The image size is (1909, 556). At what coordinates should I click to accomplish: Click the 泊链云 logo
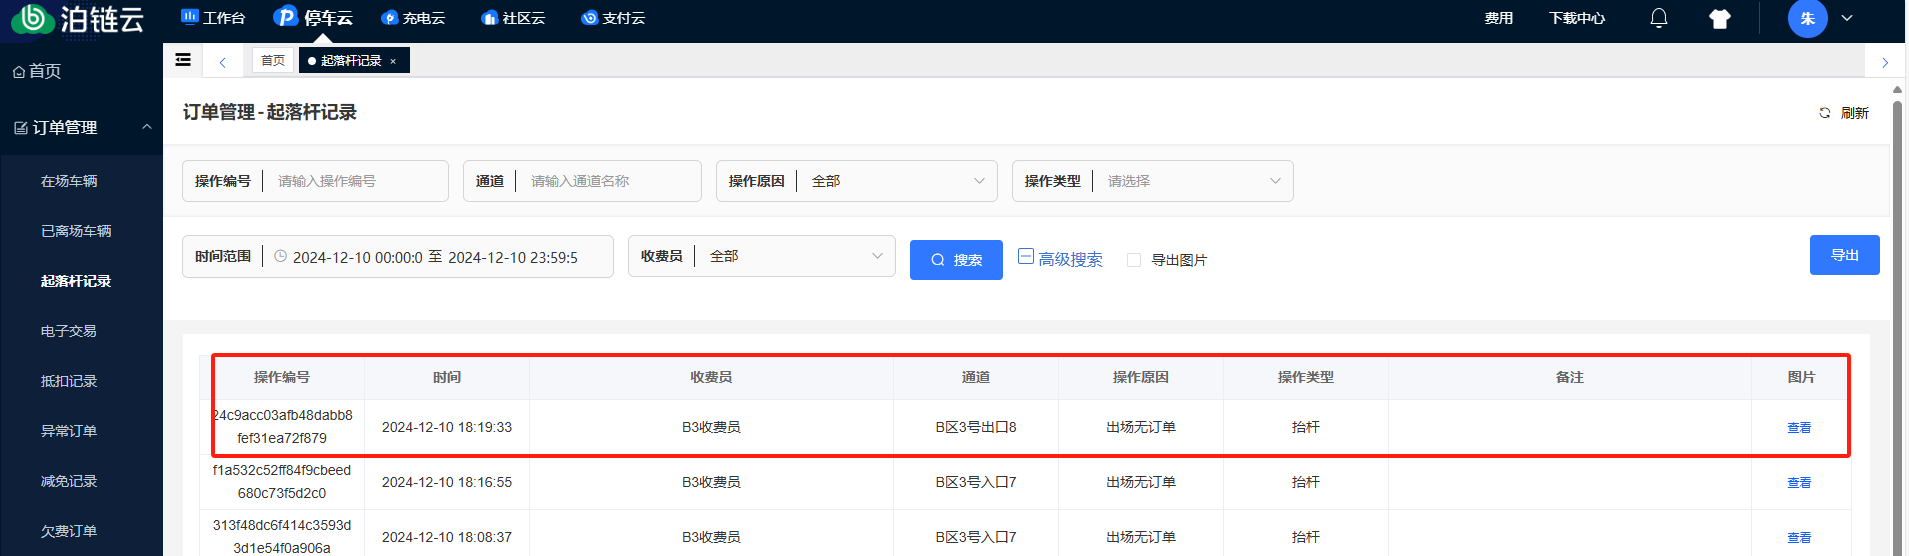coord(78,18)
